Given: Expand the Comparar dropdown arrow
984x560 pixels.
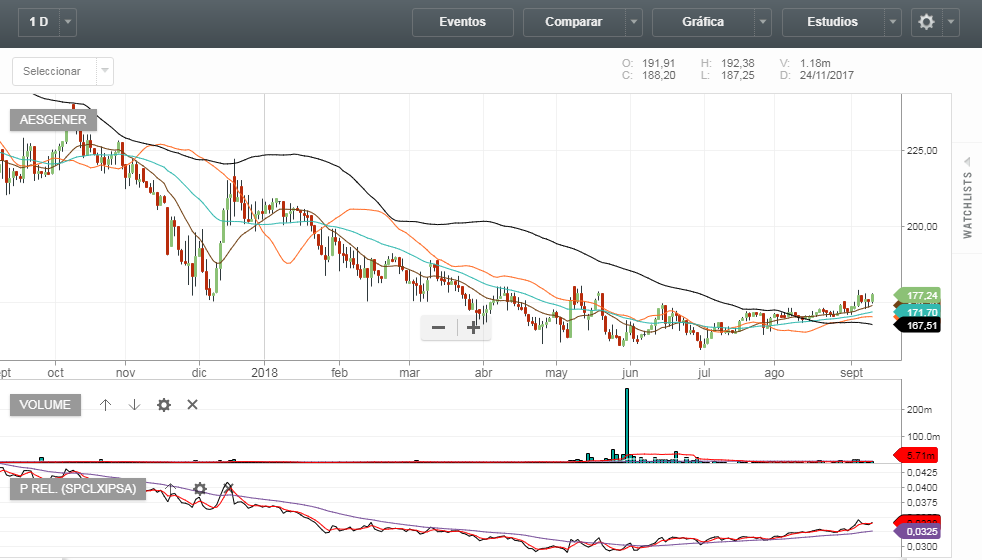Looking at the screenshot, I should (634, 22).
